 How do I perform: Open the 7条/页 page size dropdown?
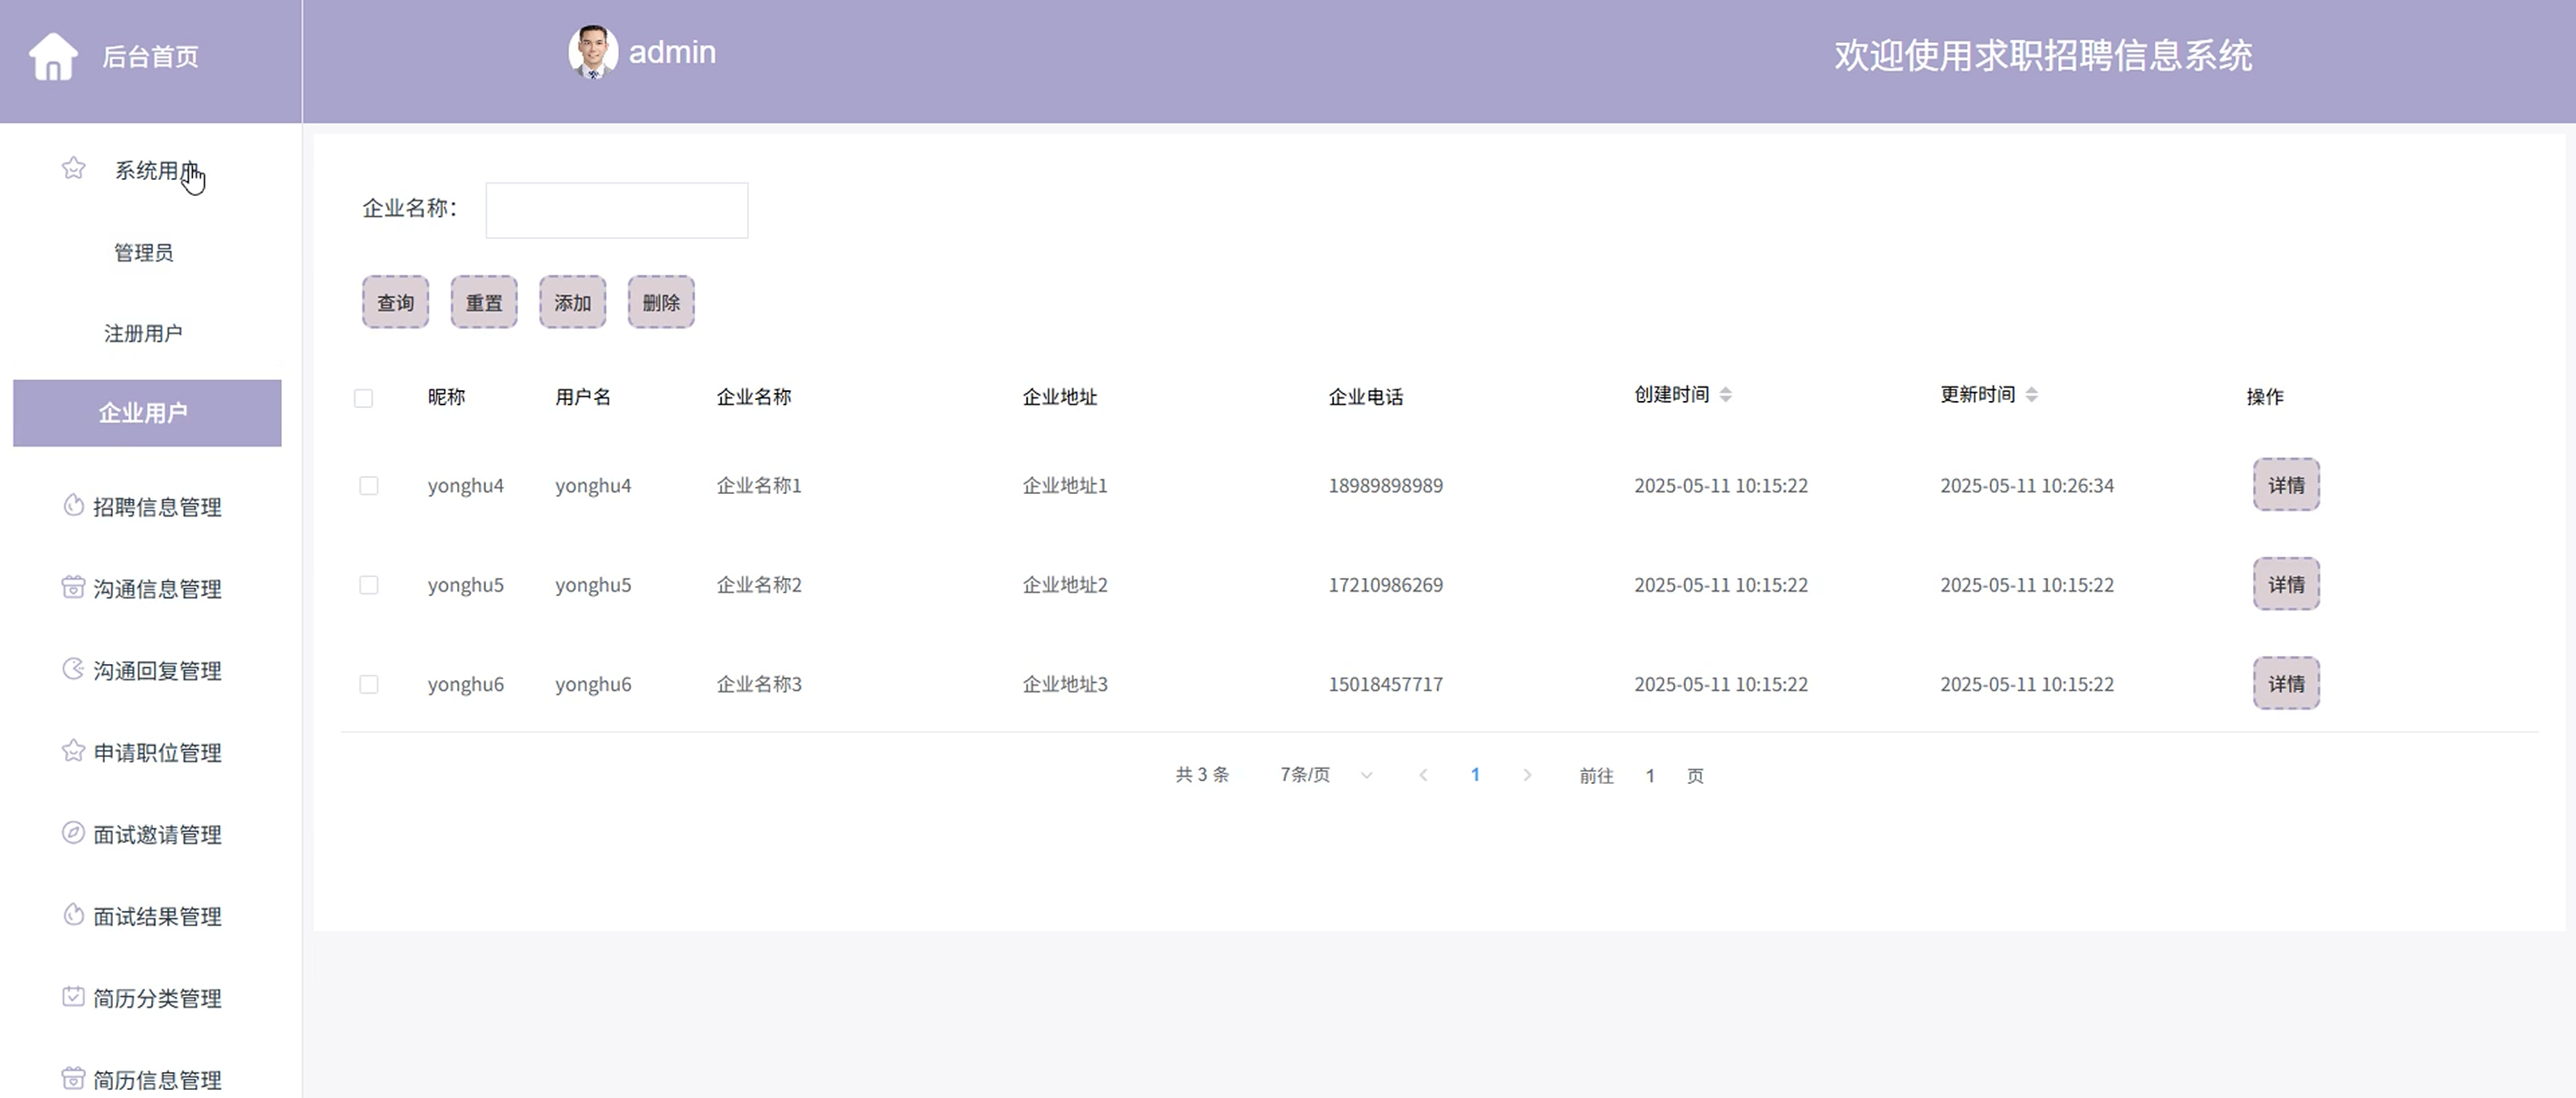[1325, 775]
